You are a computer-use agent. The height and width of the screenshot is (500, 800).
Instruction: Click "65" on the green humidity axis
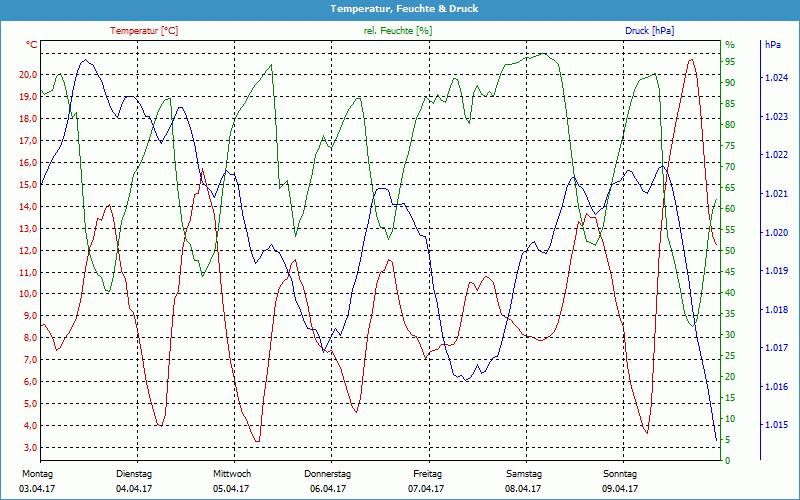(x=730, y=188)
